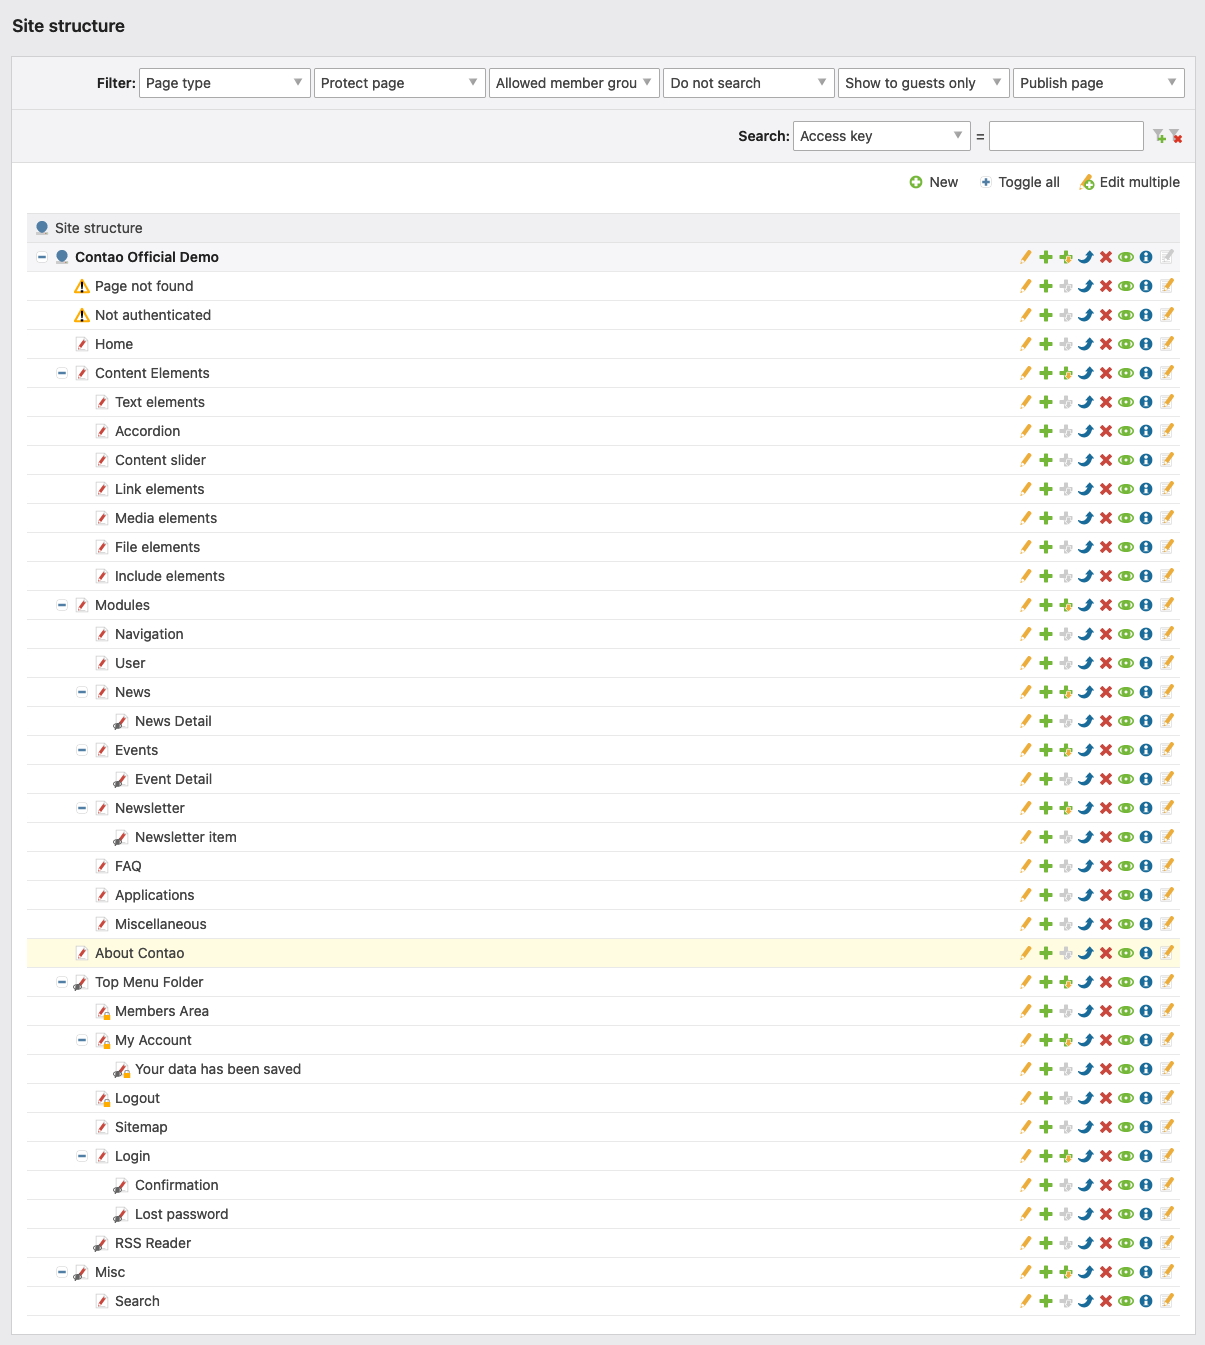Open the Protect page filter dropdown
Viewport: 1205px width, 1345px height.
tap(400, 83)
